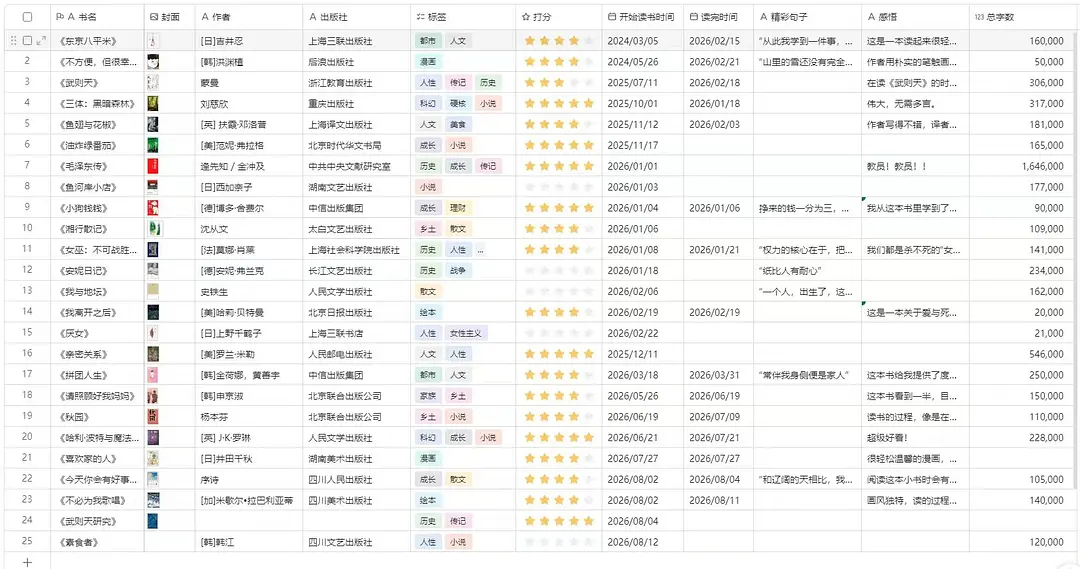Select the start date cell 2024/03/05

(x=643, y=41)
